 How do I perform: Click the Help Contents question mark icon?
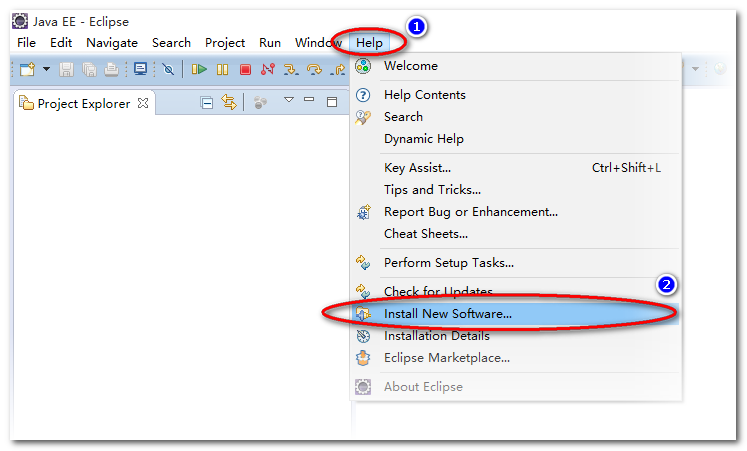363,95
